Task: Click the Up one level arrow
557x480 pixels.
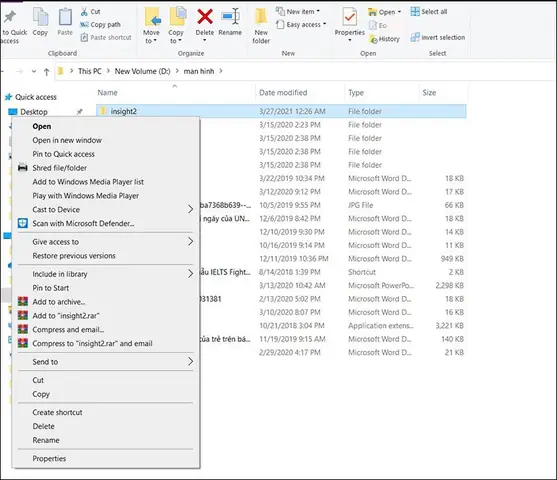Action: point(47,72)
